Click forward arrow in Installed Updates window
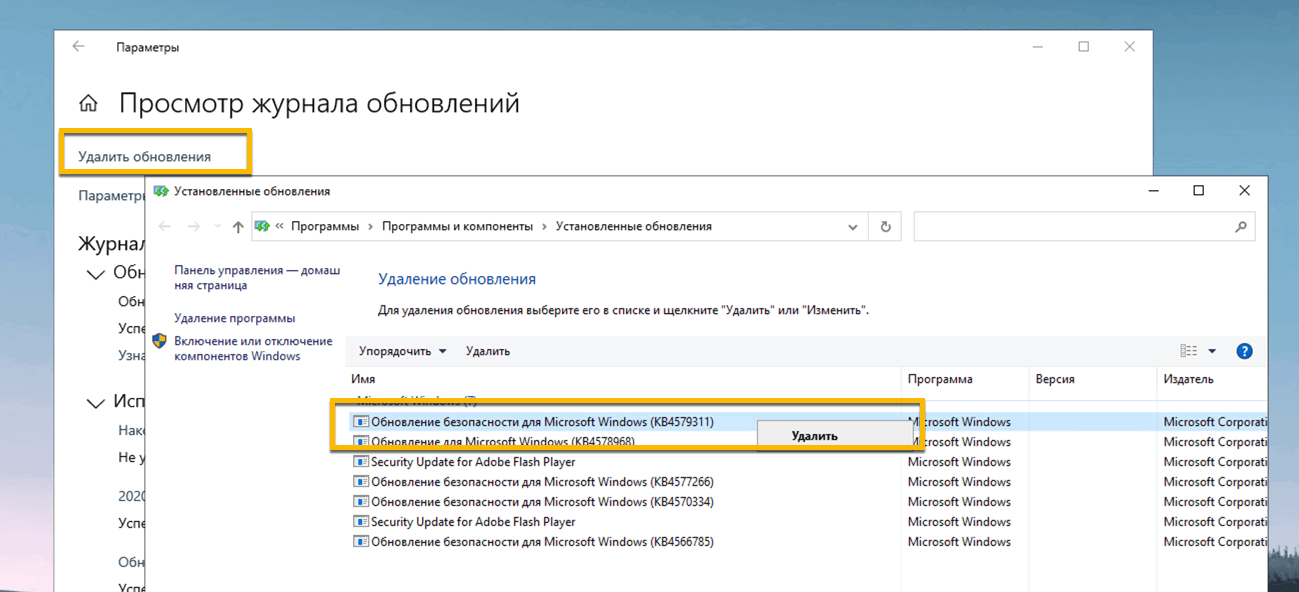1299x592 pixels. (194, 227)
